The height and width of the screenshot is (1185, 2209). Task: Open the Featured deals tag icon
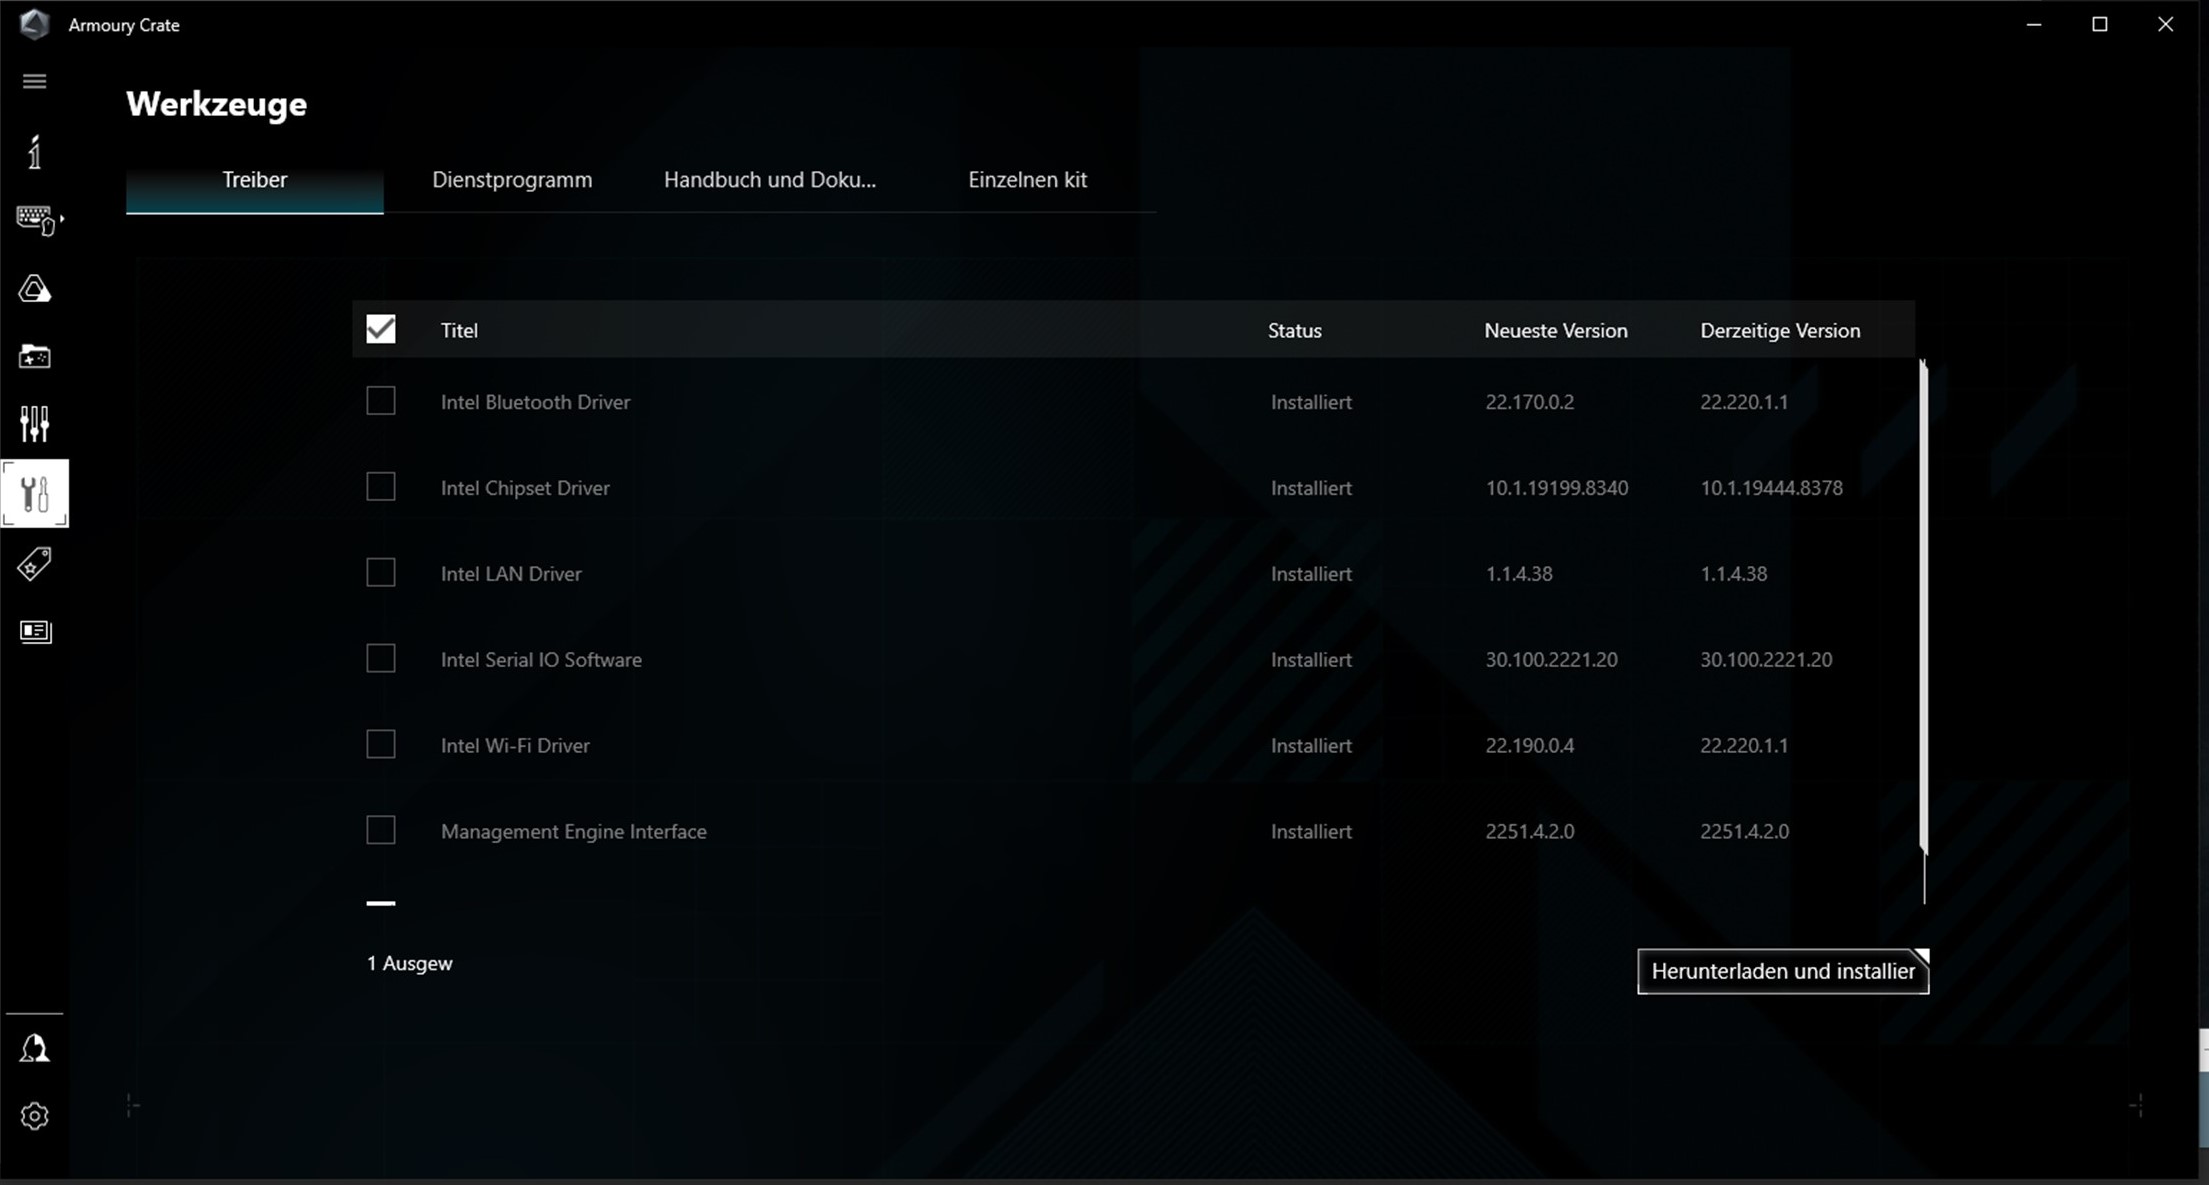(x=34, y=564)
